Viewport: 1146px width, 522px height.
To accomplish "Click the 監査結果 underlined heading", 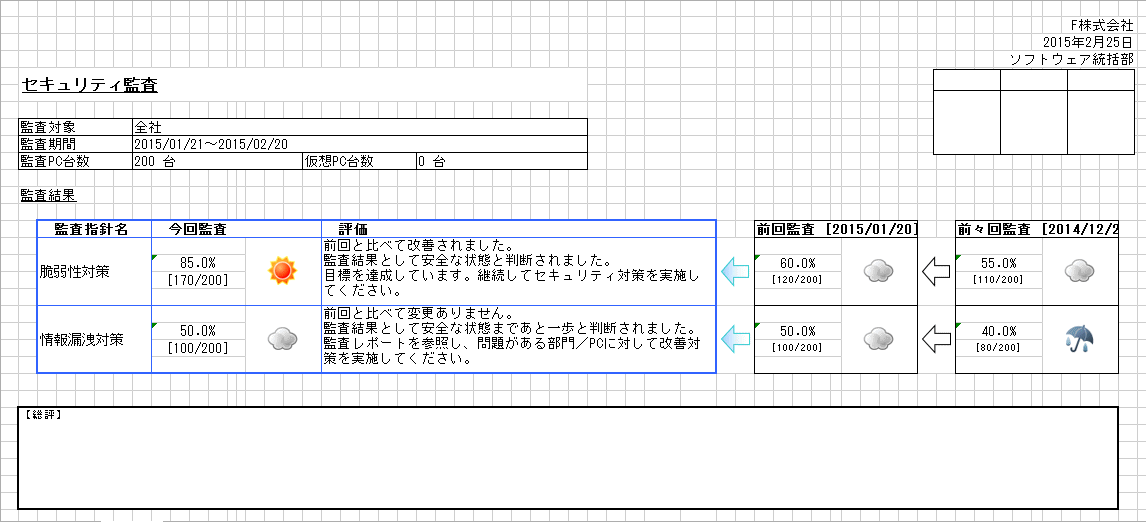I will [48, 195].
